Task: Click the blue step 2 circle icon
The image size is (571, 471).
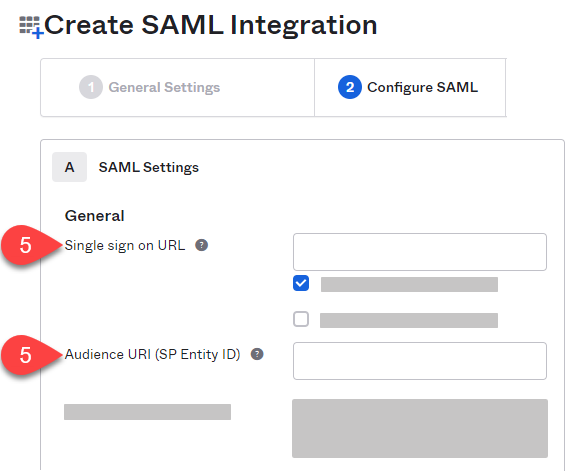Action: point(350,87)
